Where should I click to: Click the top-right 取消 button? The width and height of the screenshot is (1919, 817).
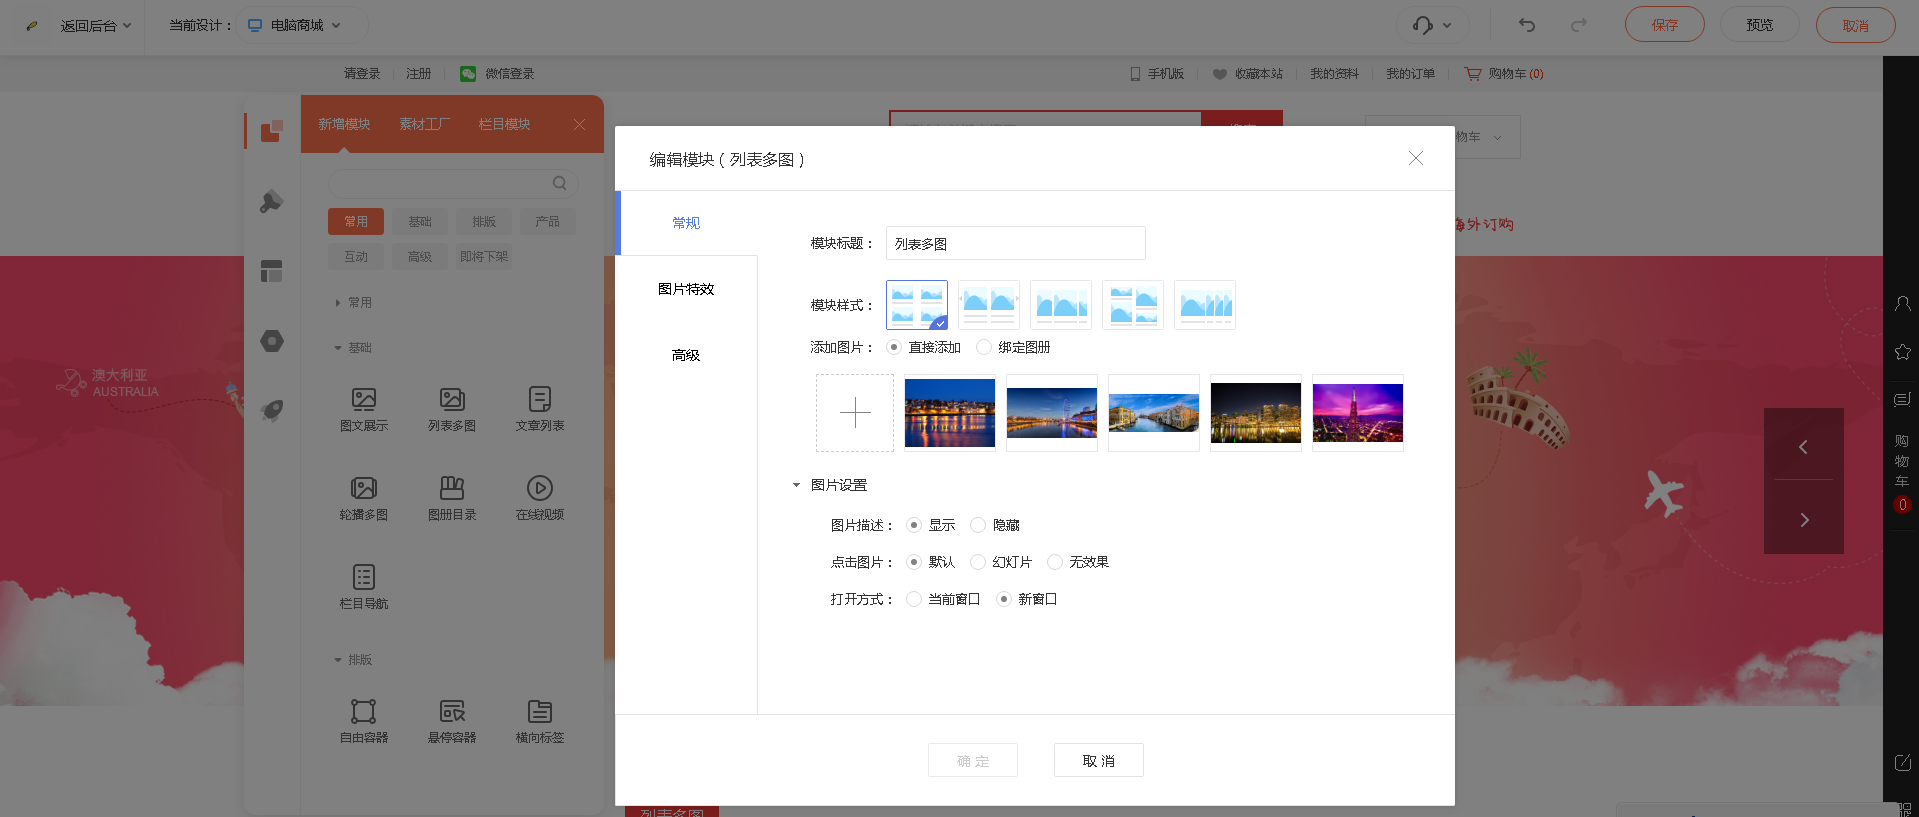click(1856, 25)
